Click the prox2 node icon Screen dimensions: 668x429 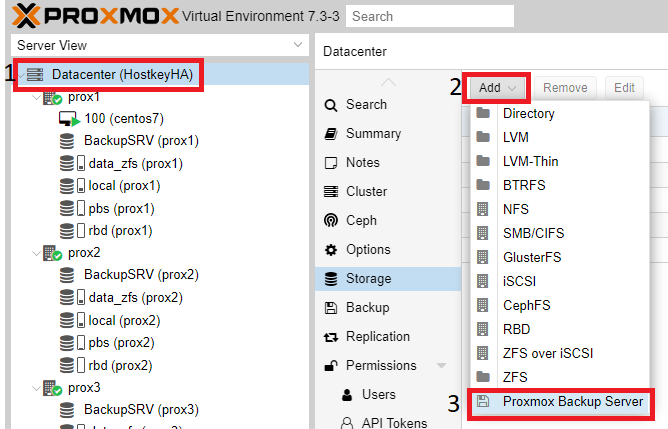52,253
